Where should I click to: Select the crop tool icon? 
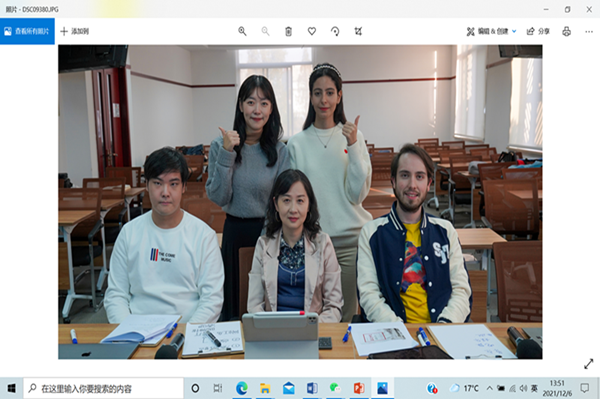click(x=358, y=31)
